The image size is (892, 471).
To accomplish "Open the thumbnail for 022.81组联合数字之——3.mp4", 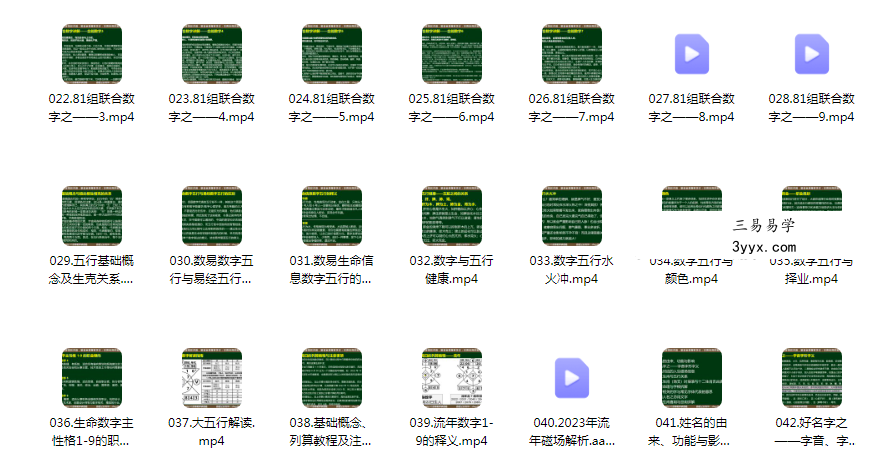I will click(92, 54).
